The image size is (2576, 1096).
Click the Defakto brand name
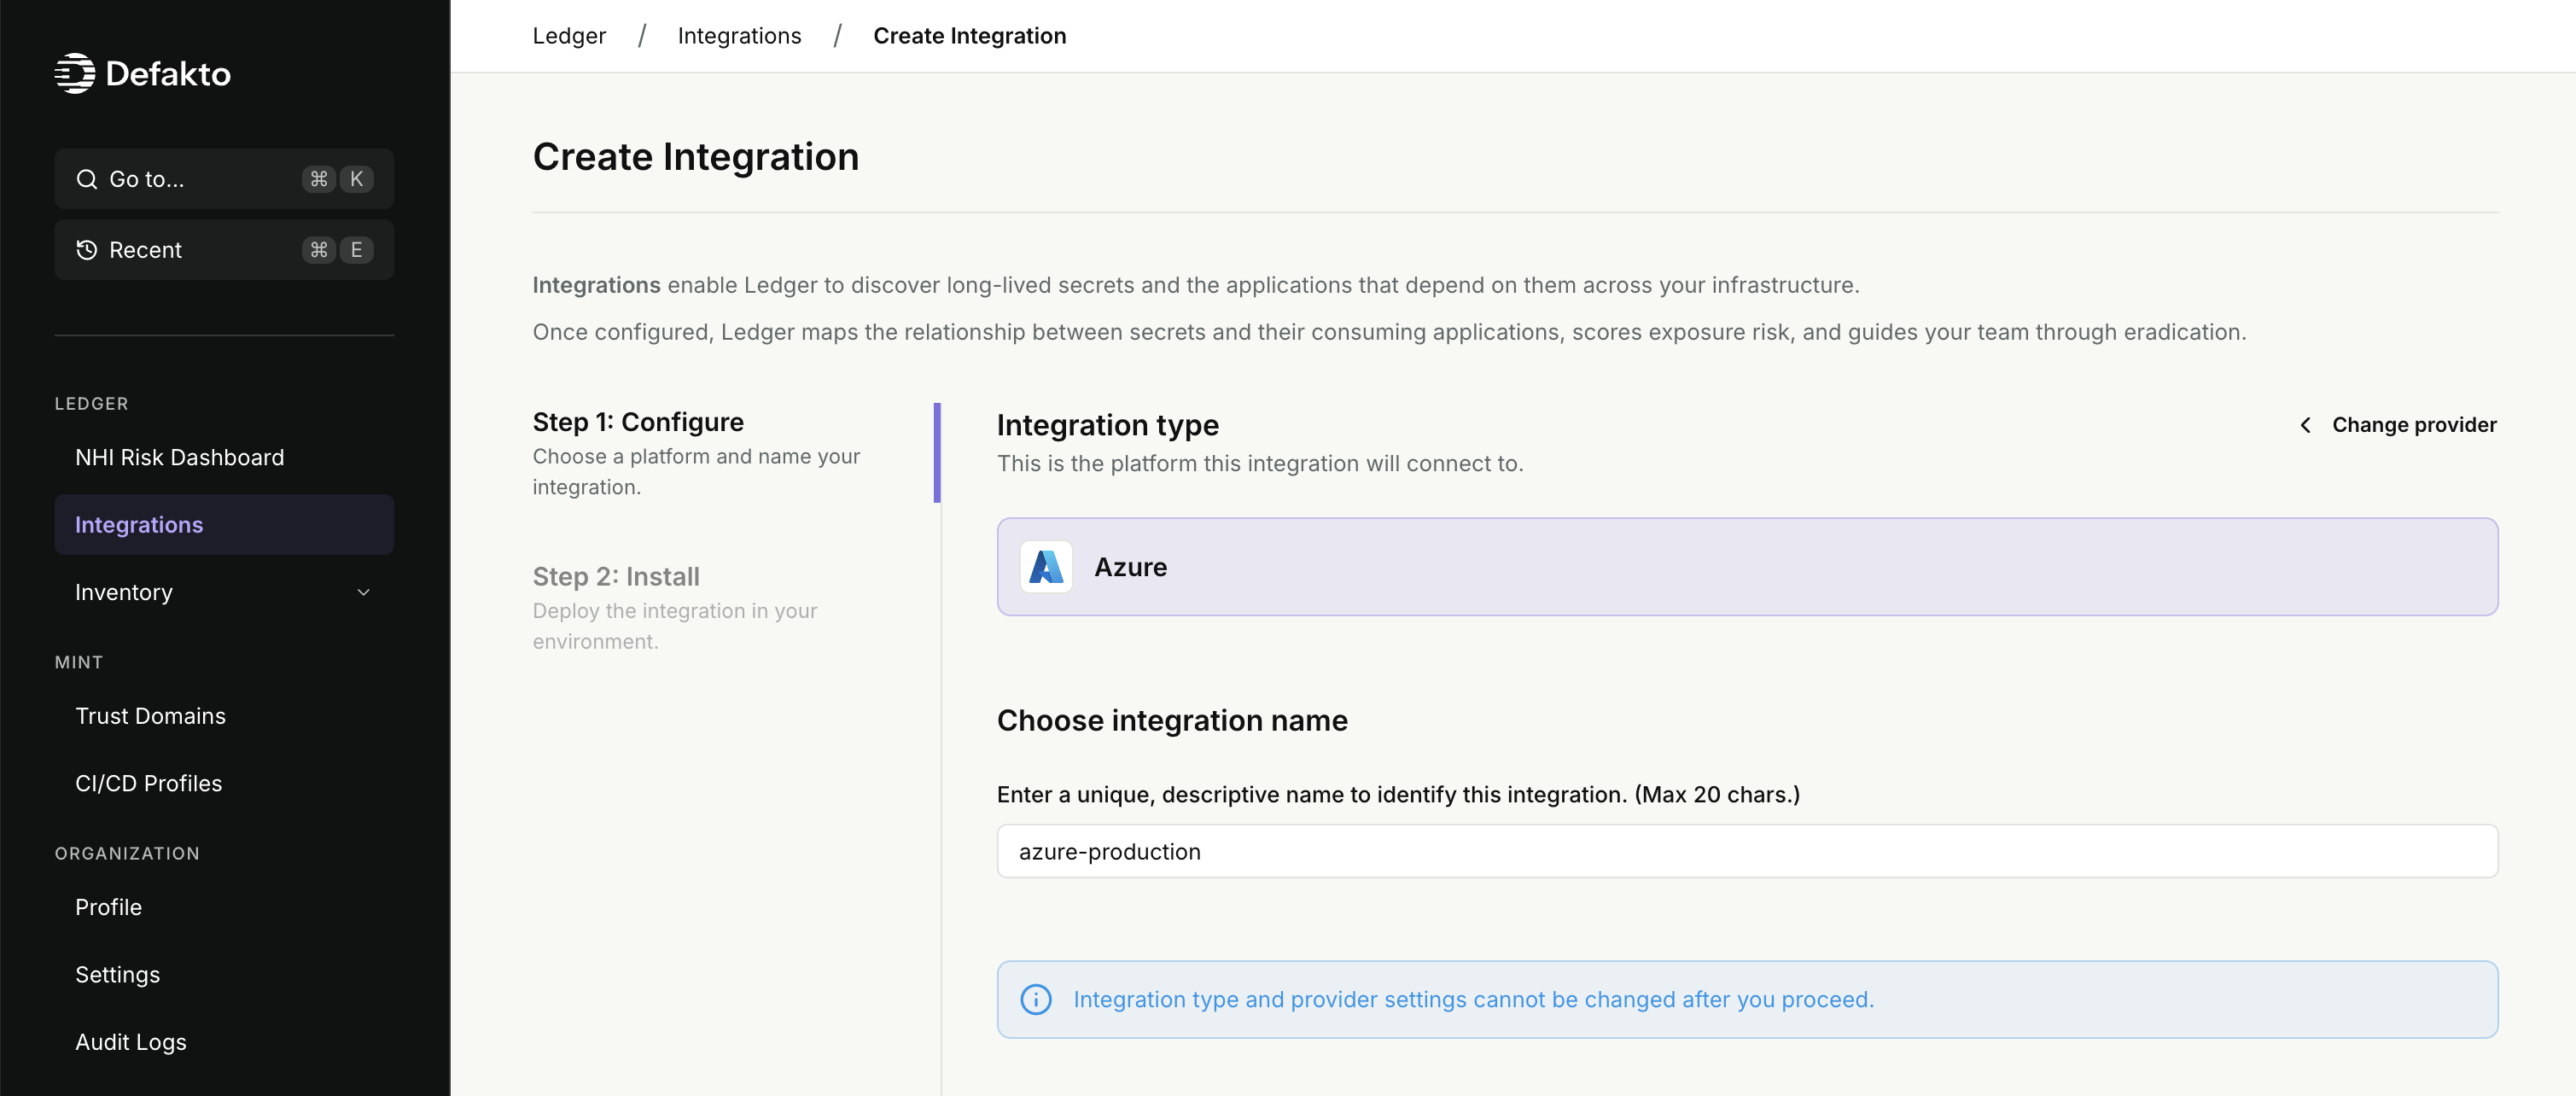coord(168,74)
